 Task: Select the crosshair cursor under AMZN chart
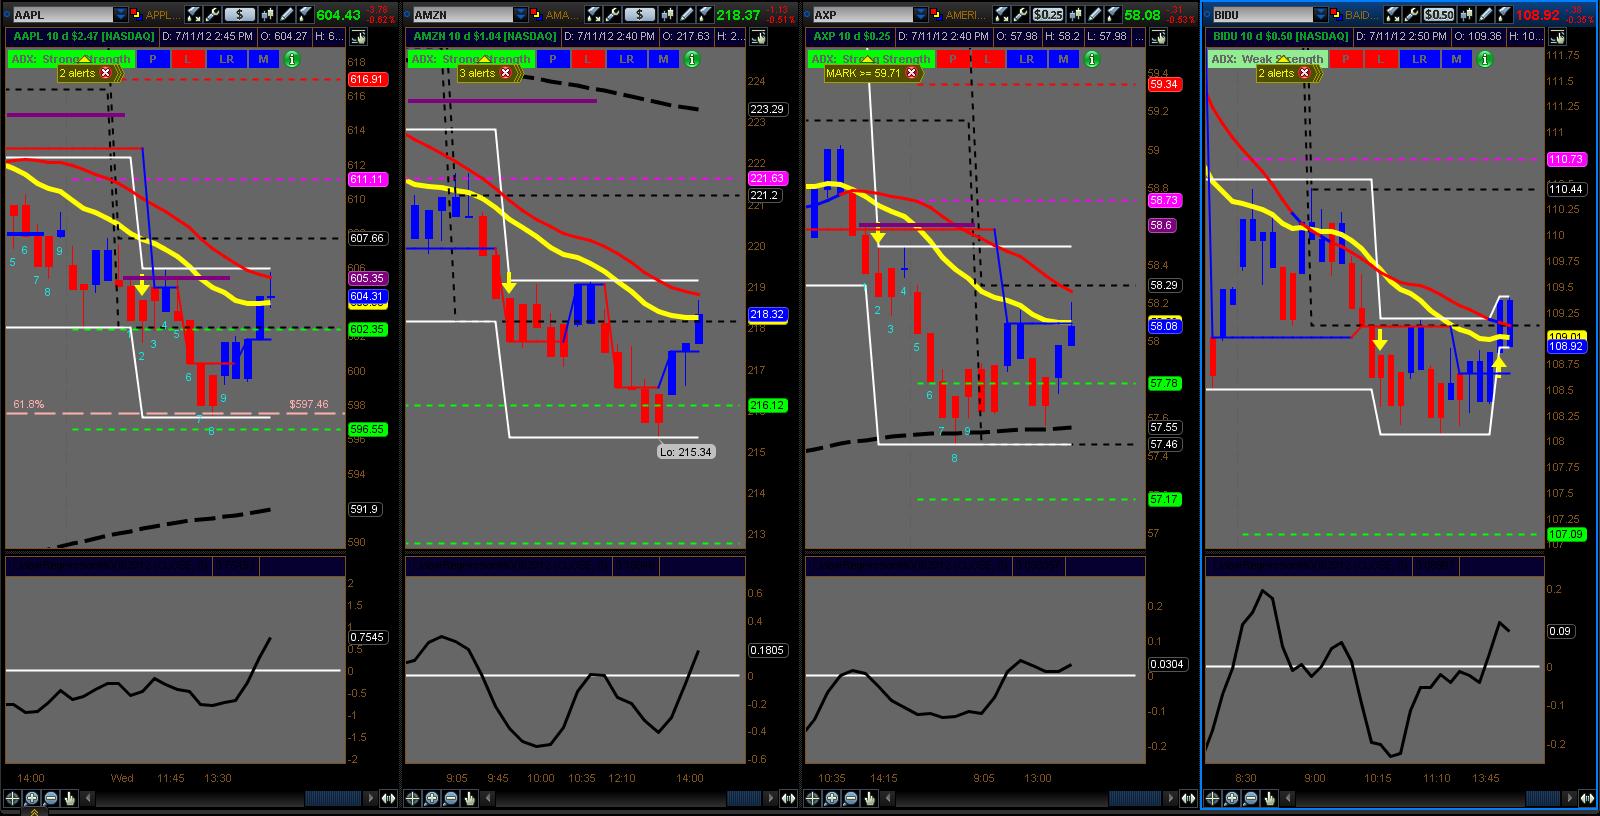pos(412,798)
